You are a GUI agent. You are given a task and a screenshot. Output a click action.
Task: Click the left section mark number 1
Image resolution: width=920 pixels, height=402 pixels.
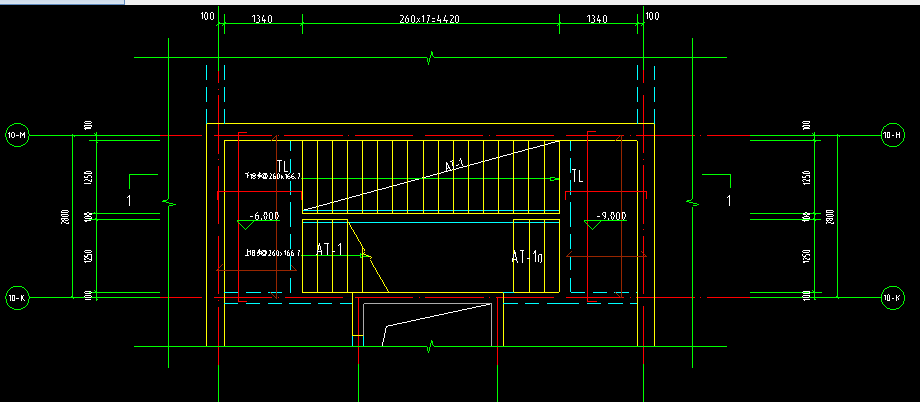point(129,201)
